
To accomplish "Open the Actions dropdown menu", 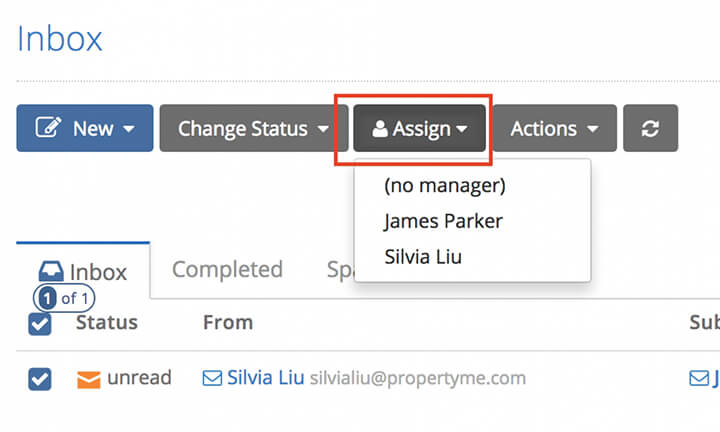I will point(555,128).
